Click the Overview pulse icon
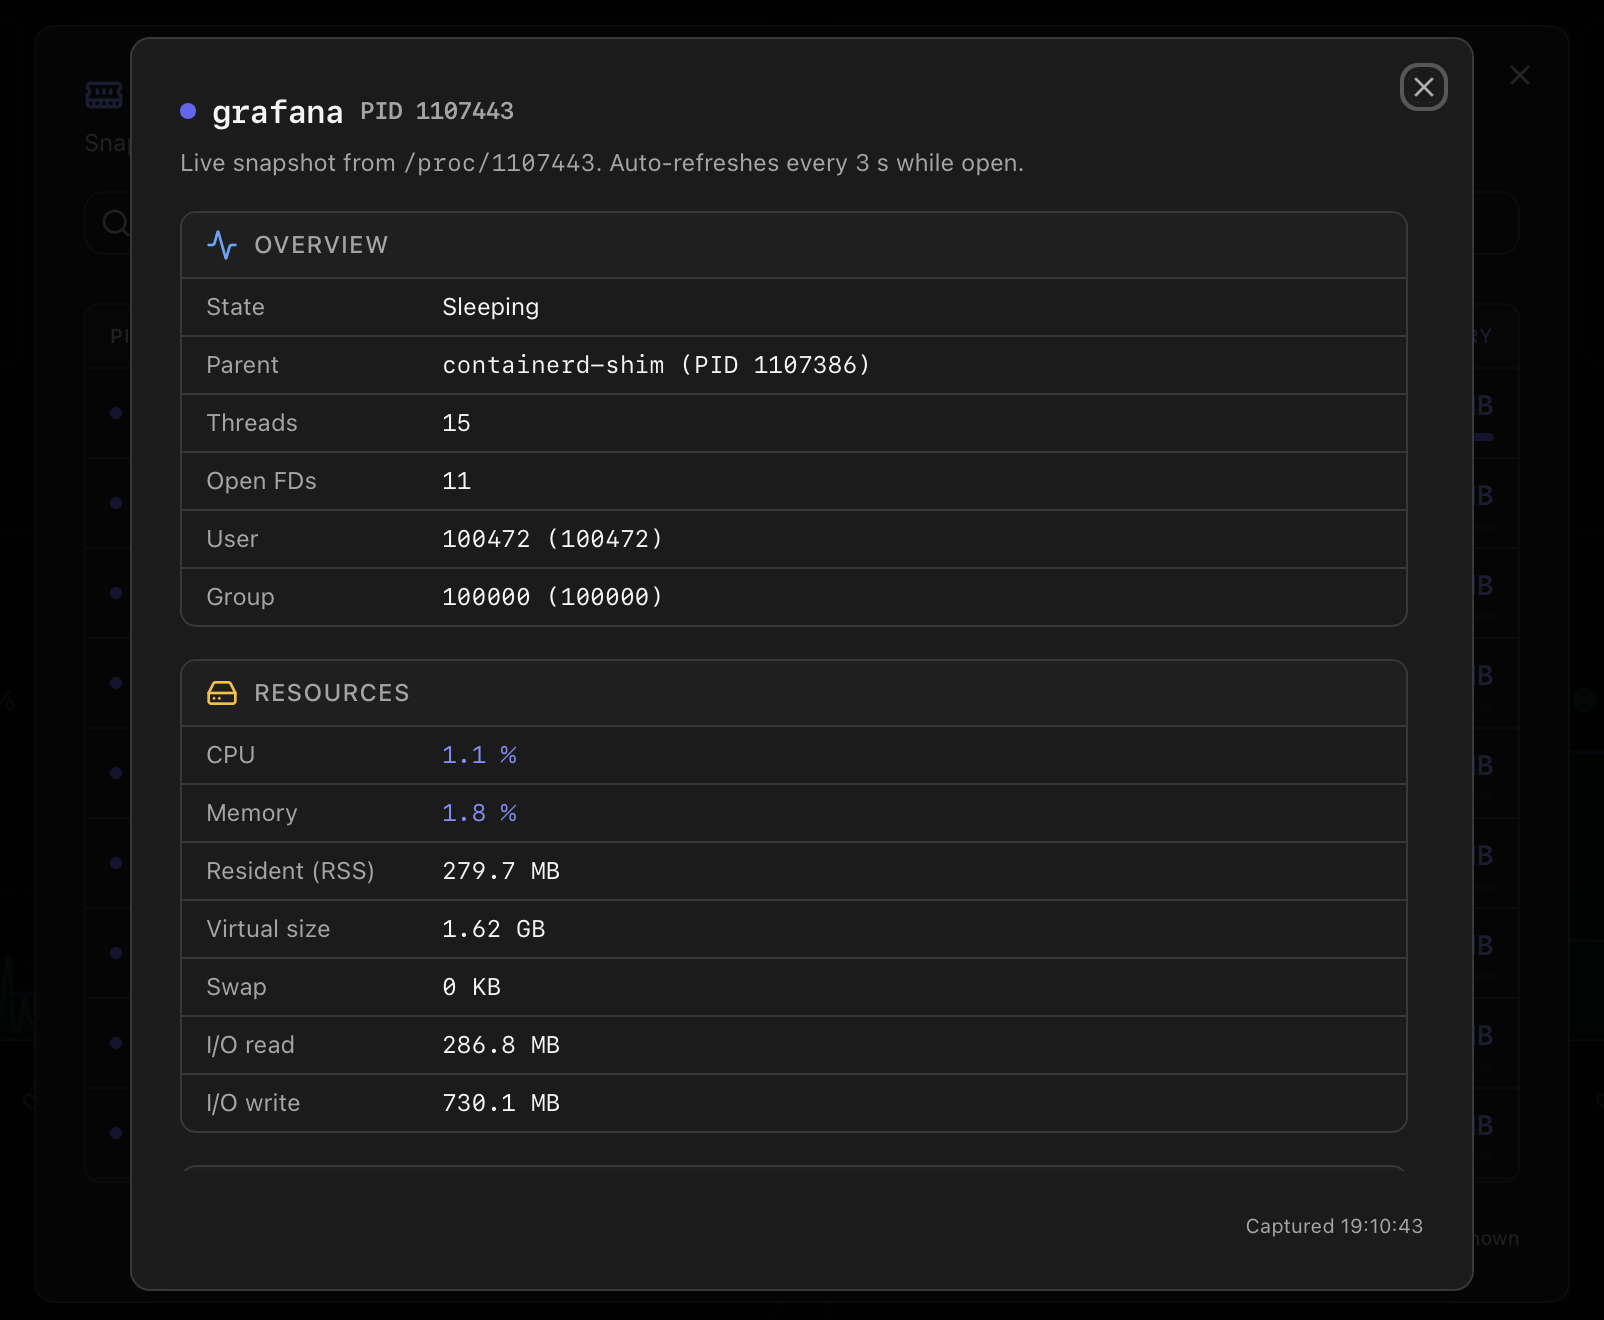 [222, 245]
